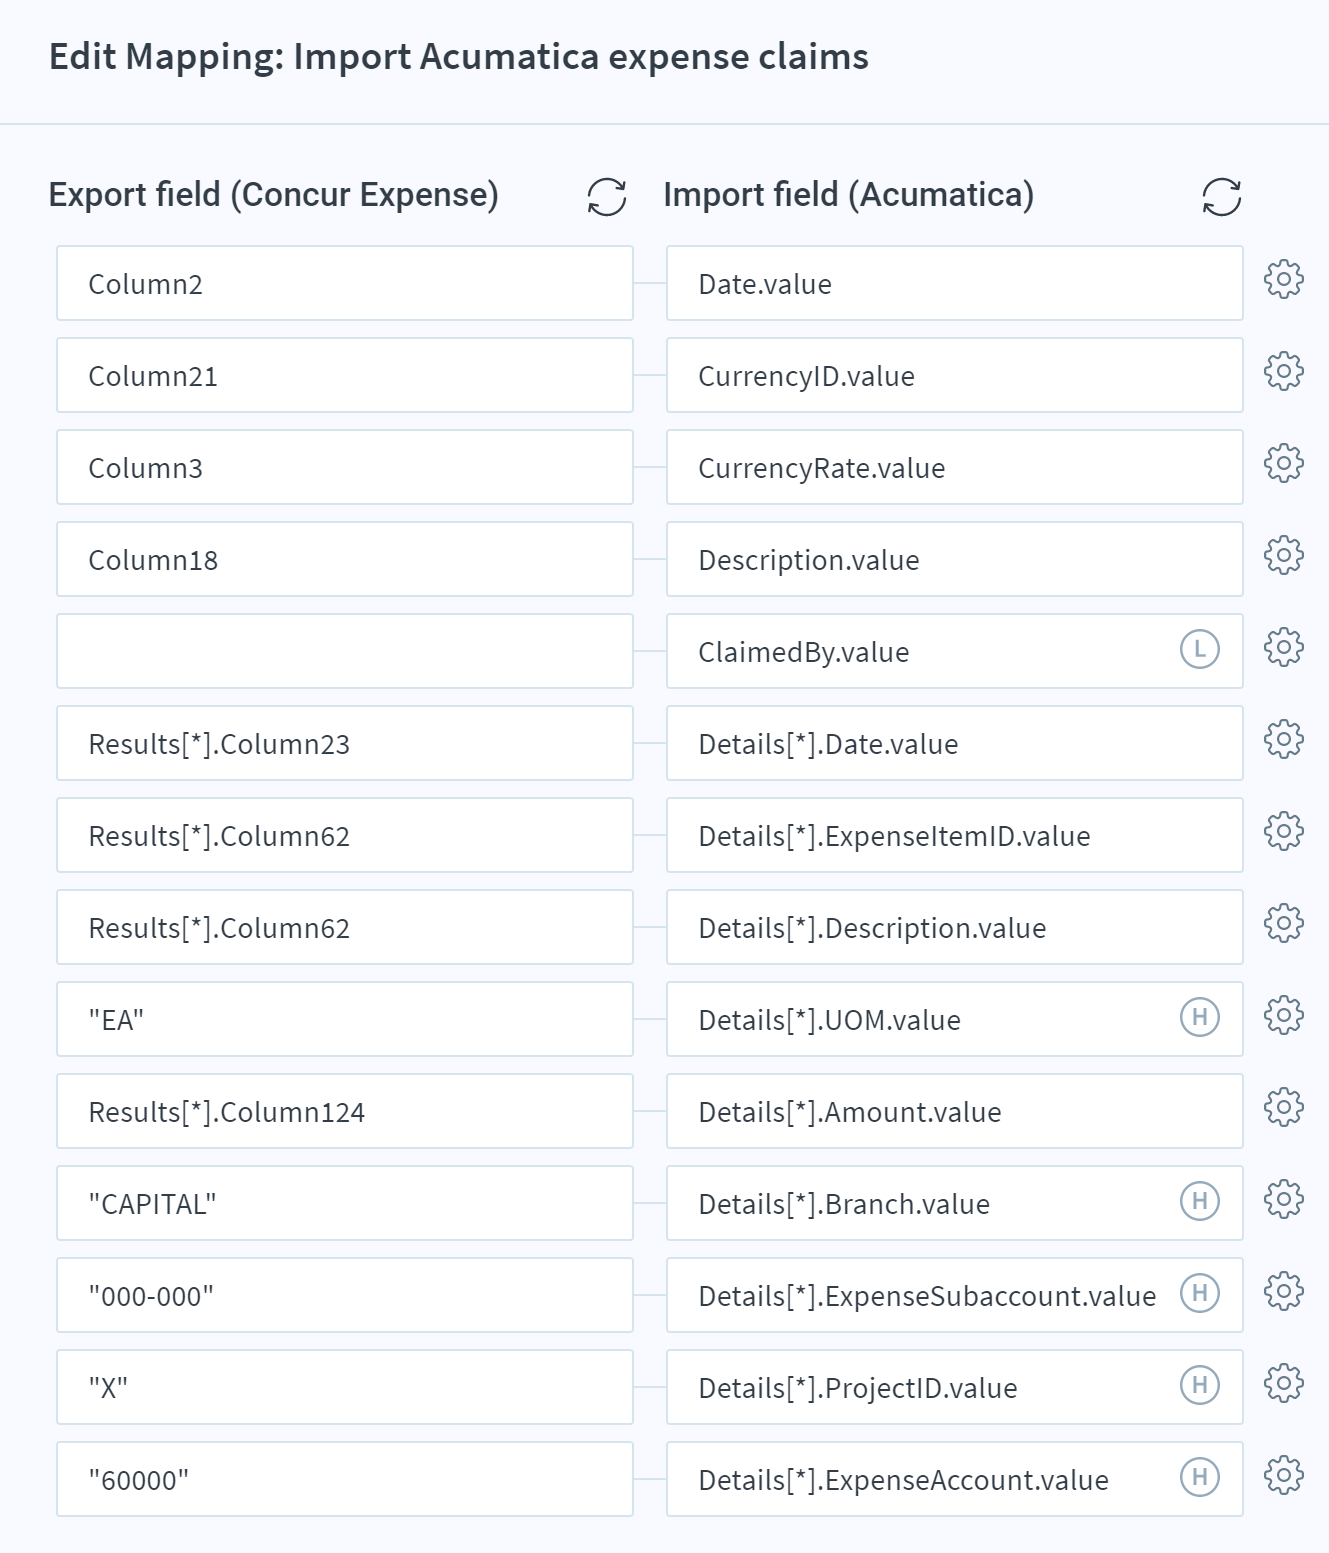Select the Details[*].UOM.value import field
1329x1553 pixels.
(955, 1019)
